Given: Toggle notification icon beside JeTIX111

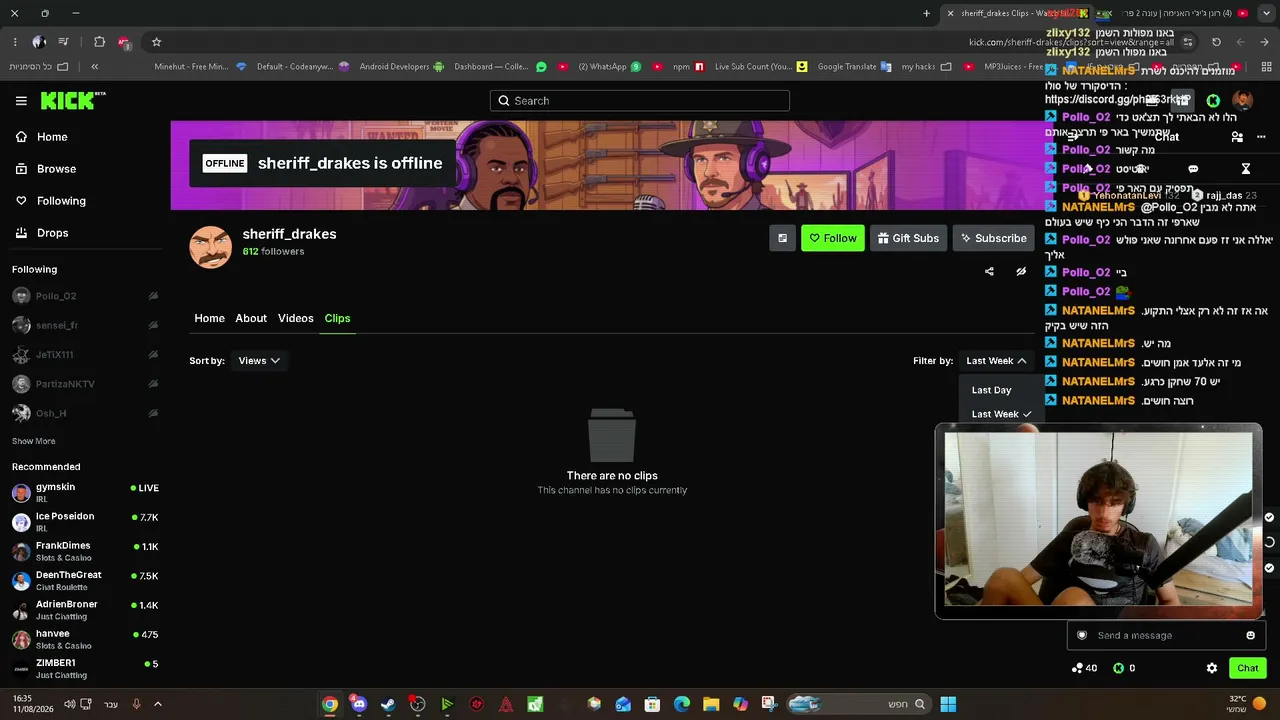Looking at the screenshot, I should [x=153, y=355].
